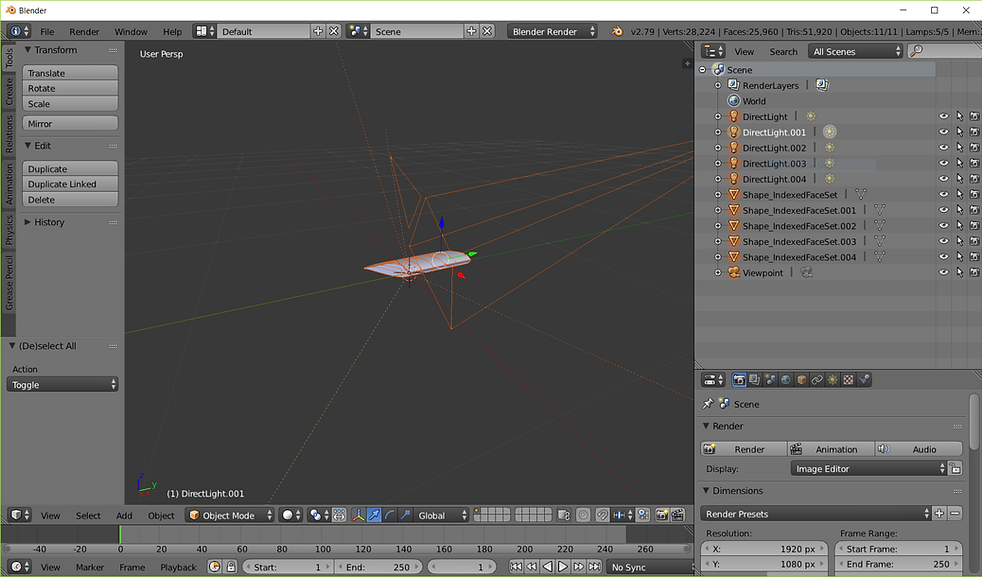Open the Window menu

tap(131, 31)
